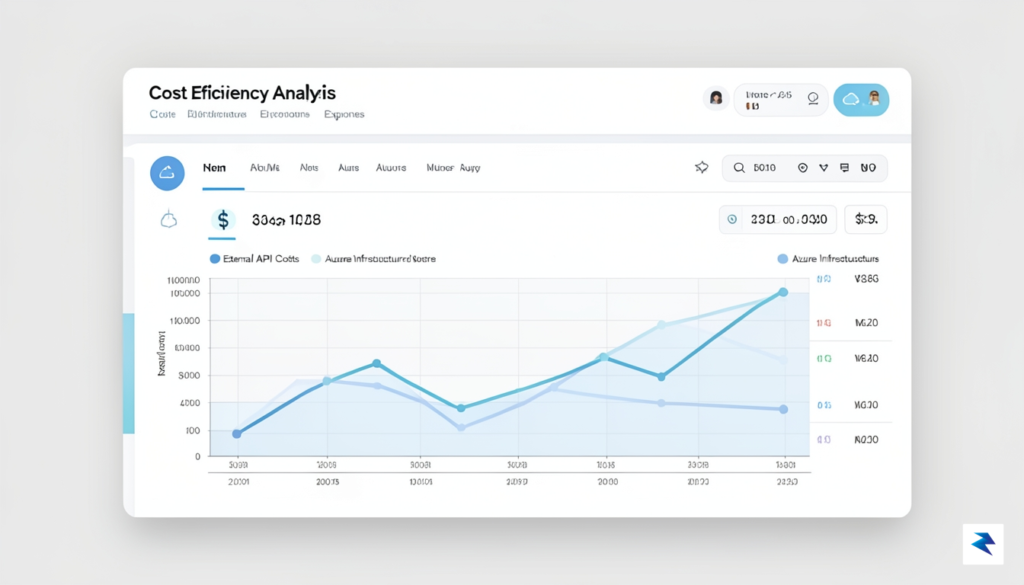Screen dimensions: 1024x585
Task: Click the outlined cloud icon below the logo
Action: click(x=168, y=220)
